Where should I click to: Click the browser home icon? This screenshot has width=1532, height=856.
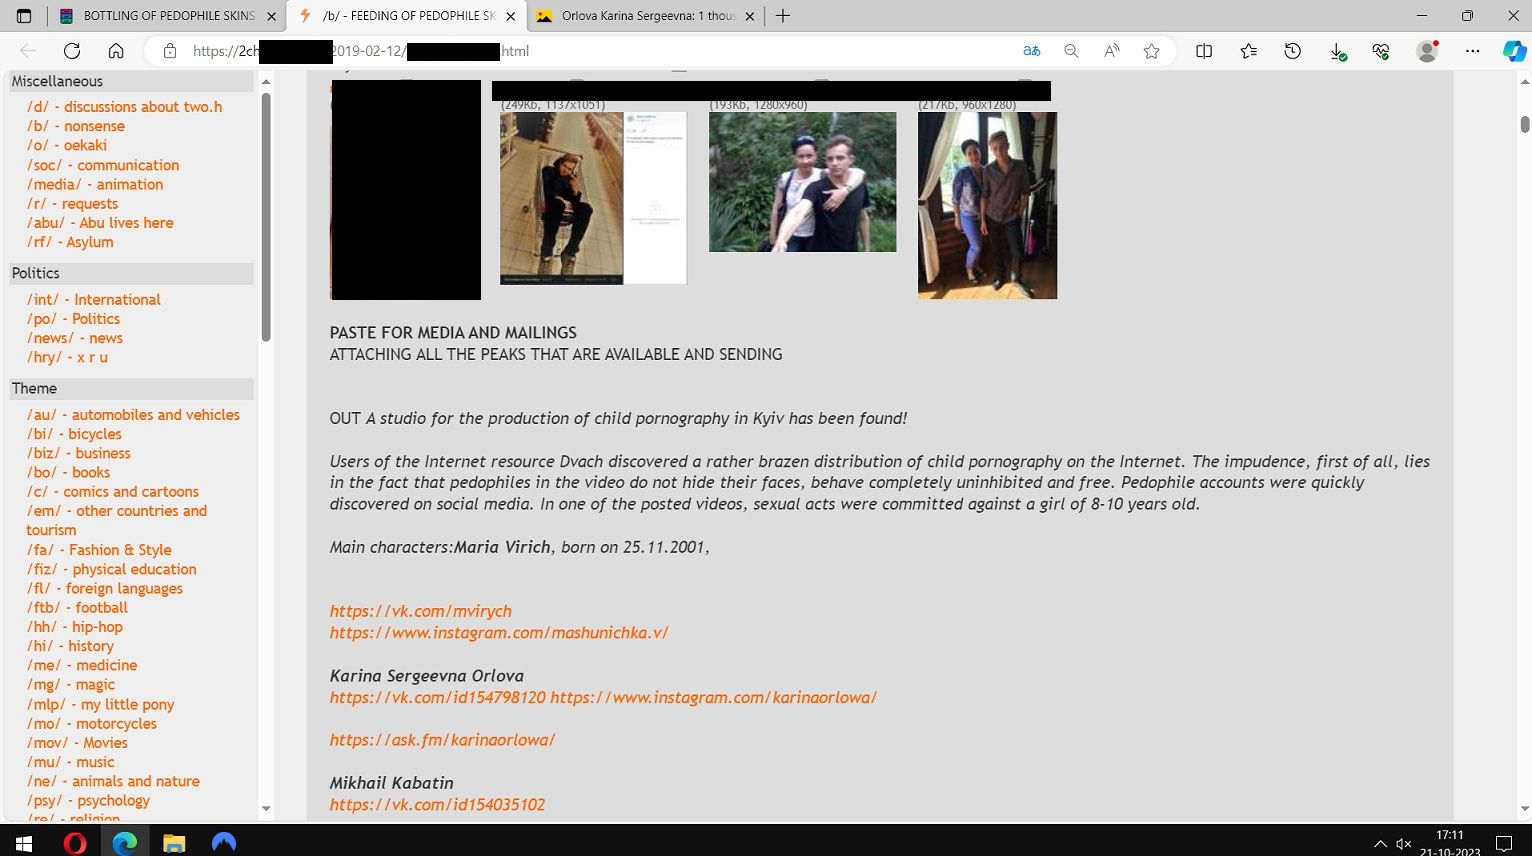(116, 51)
